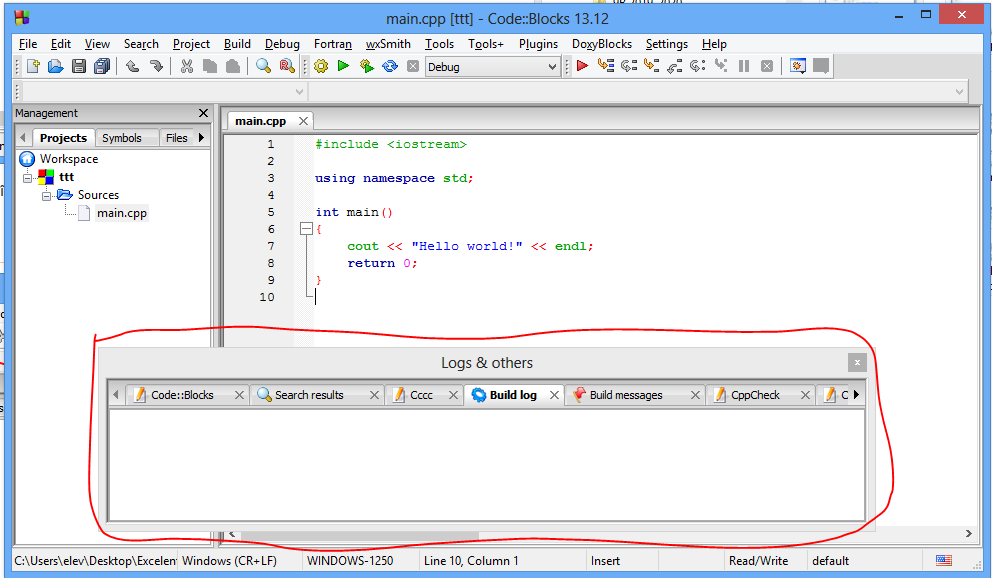The height and width of the screenshot is (578, 992).
Task: Open the Replace tool icon
Action: (x=287, y=66)
